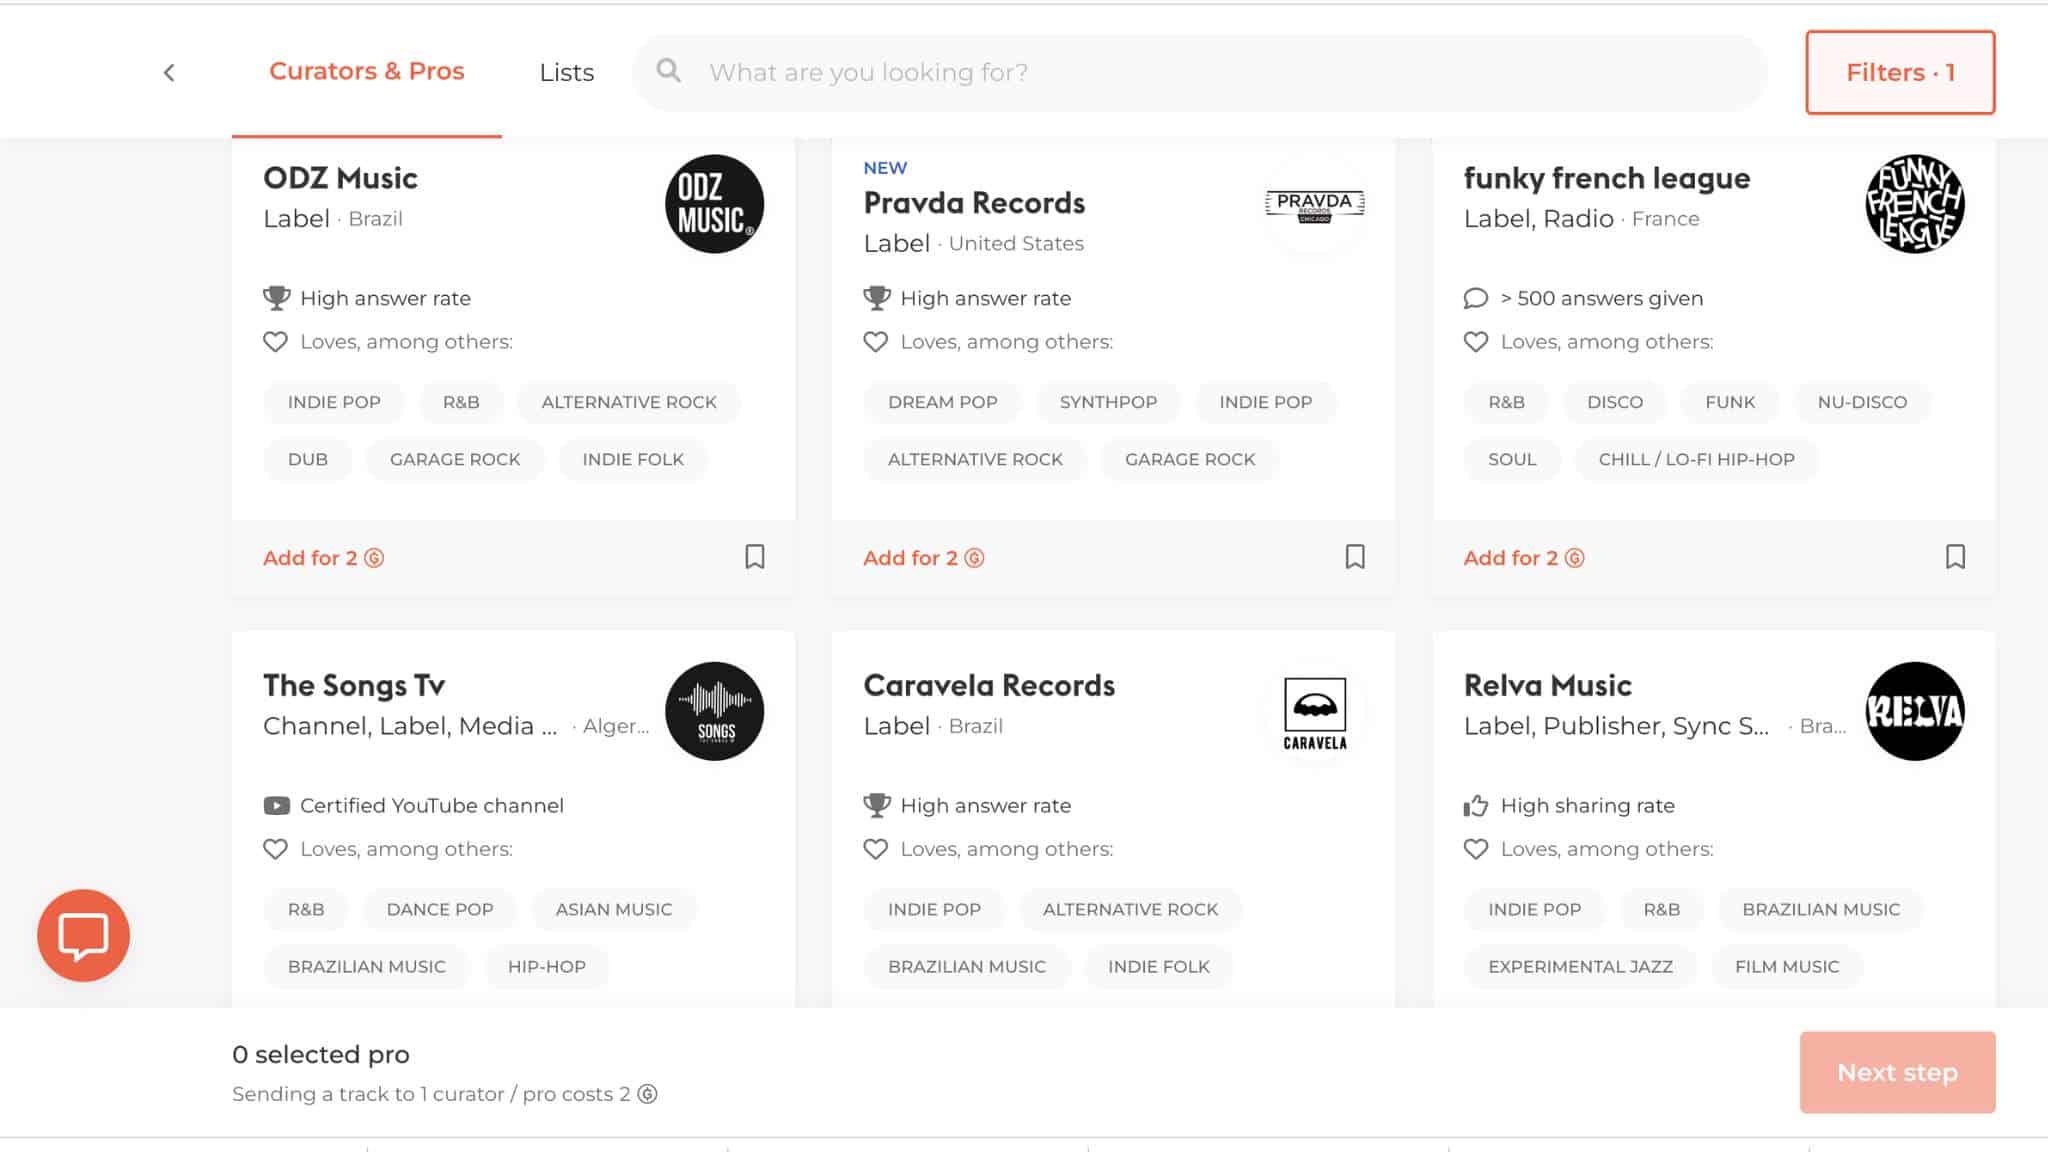The image size is (2048, 1152).
Task: Select INDIE FOLK tag on Caravela Records
Action: [1159, 966]
